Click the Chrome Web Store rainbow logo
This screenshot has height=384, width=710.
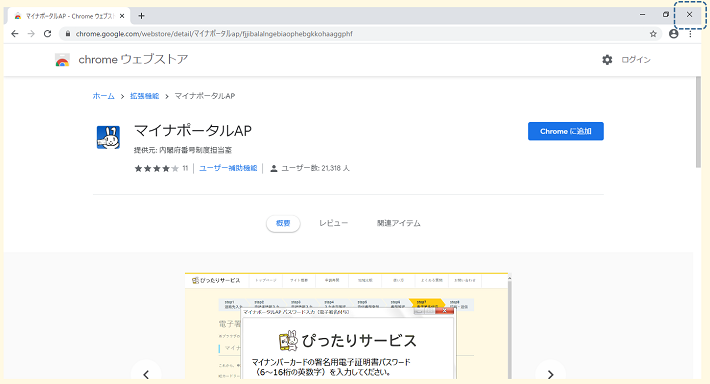62,60
